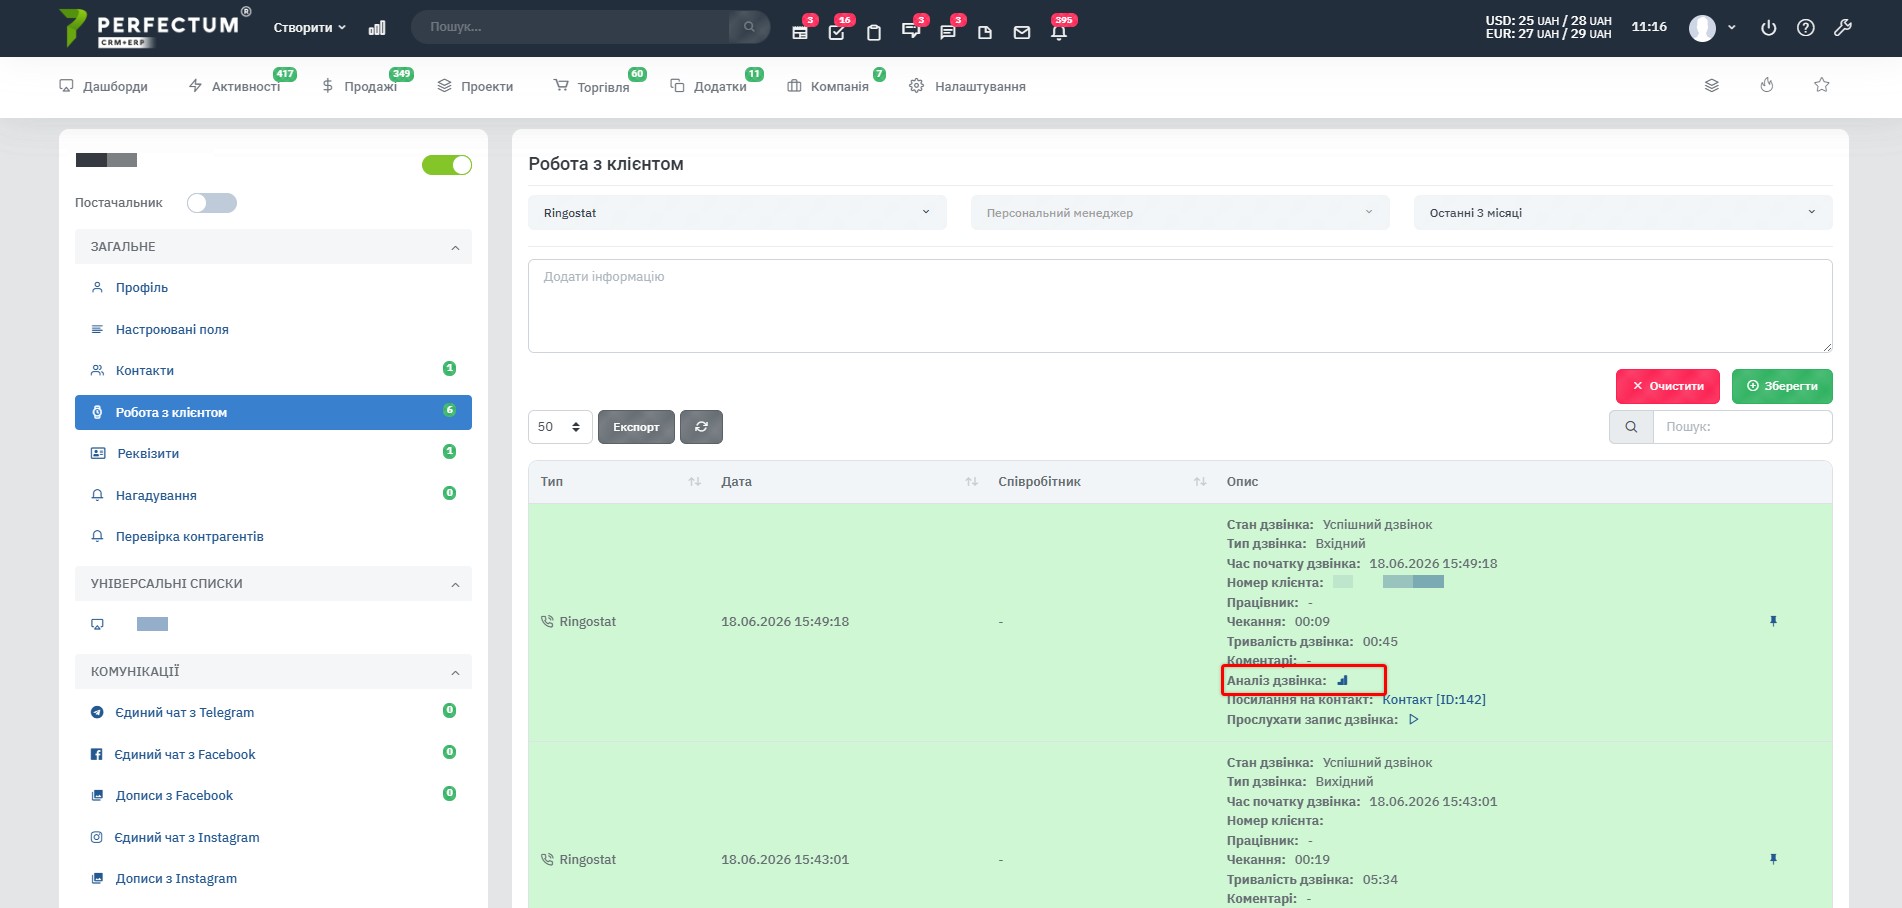Open the Компанія menu

point(828,87)
